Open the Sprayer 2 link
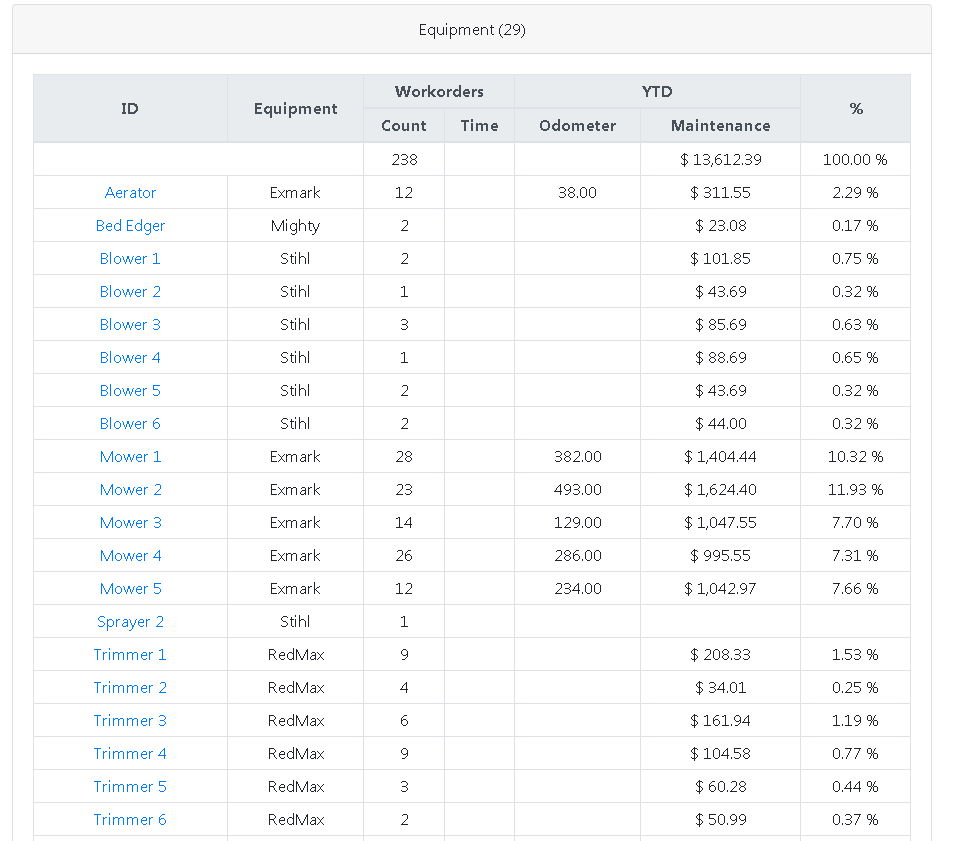Image resolution: width=953 pixels, height=841 pixels. (x=130, y=622)
